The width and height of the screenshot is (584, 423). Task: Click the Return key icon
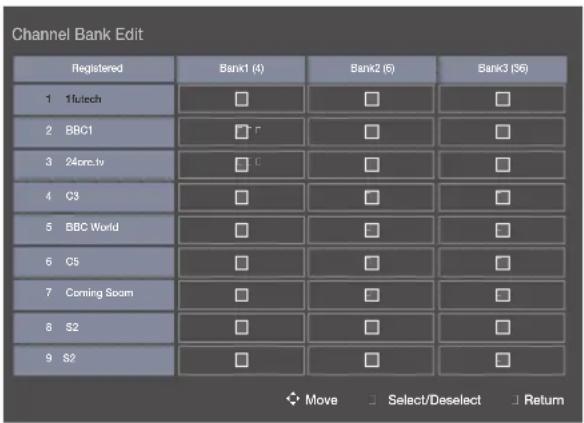(515, 400)
